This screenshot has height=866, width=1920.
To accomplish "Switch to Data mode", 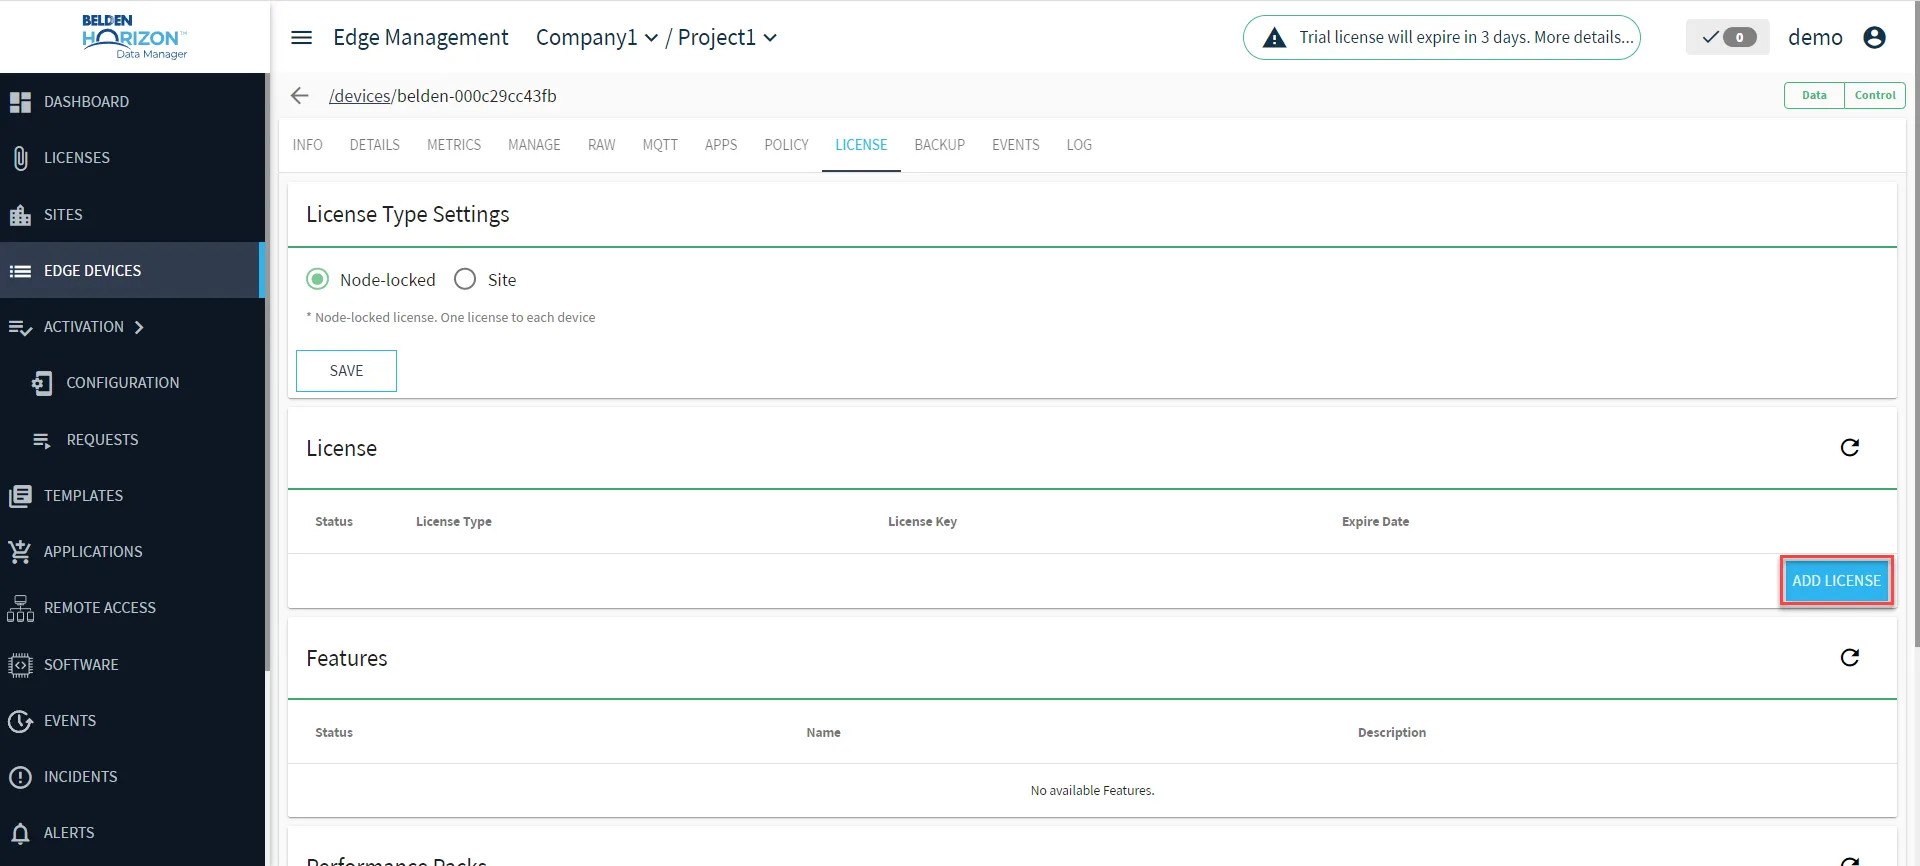I will [x=1814, y=96].
